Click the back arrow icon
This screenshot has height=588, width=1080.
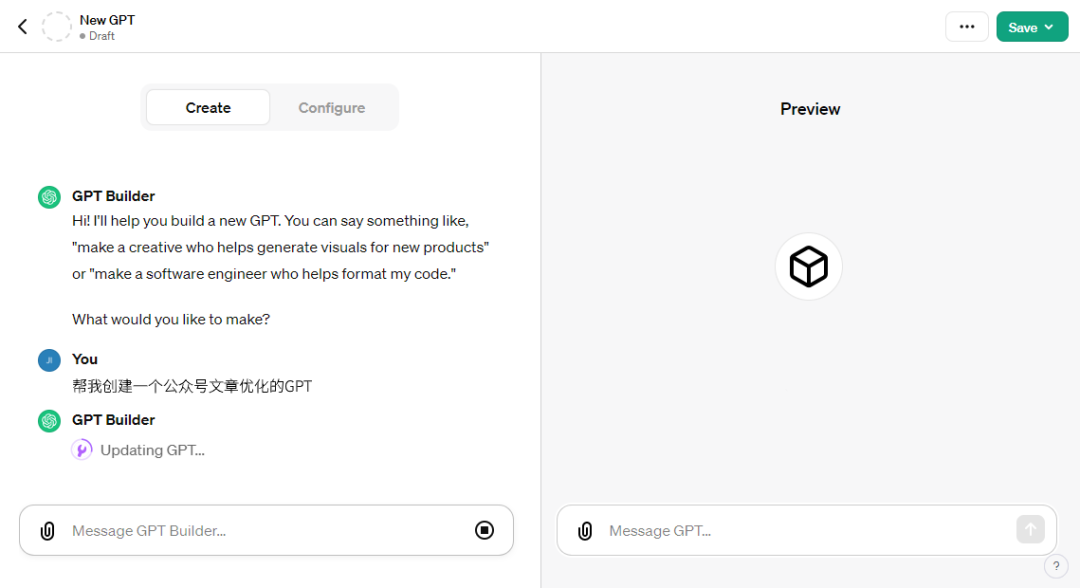pos(22,27)
